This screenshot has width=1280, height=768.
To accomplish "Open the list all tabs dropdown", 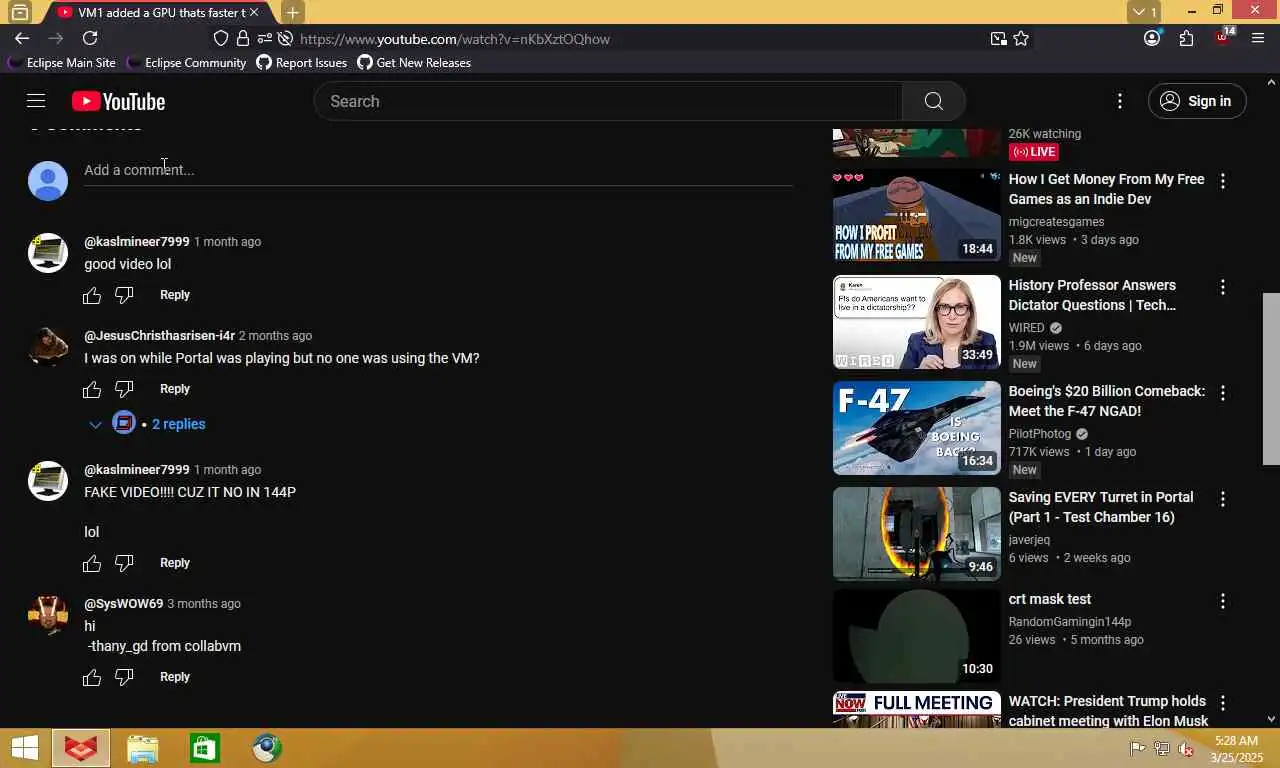I will (x=1144, y=12).
